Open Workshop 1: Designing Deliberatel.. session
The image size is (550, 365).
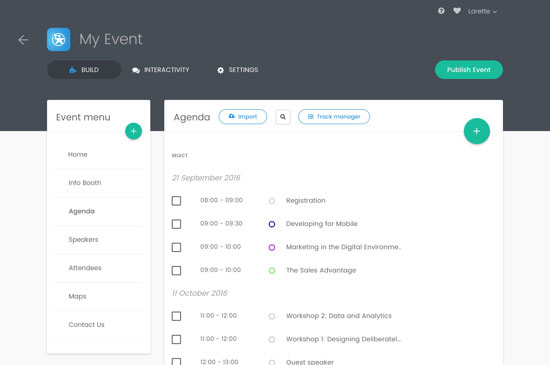343,339
